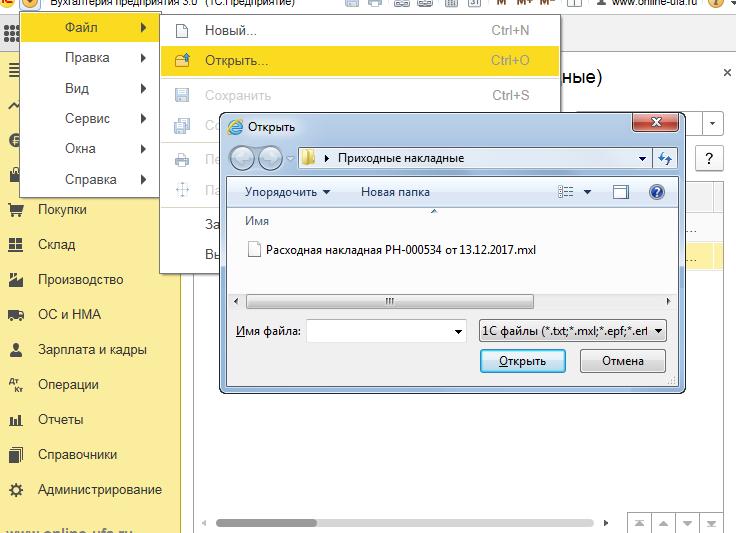This screenshot has width=736, height=533.
Task: Toggle the hamburger menu icon in the sidebar
Action: [14, 70]
